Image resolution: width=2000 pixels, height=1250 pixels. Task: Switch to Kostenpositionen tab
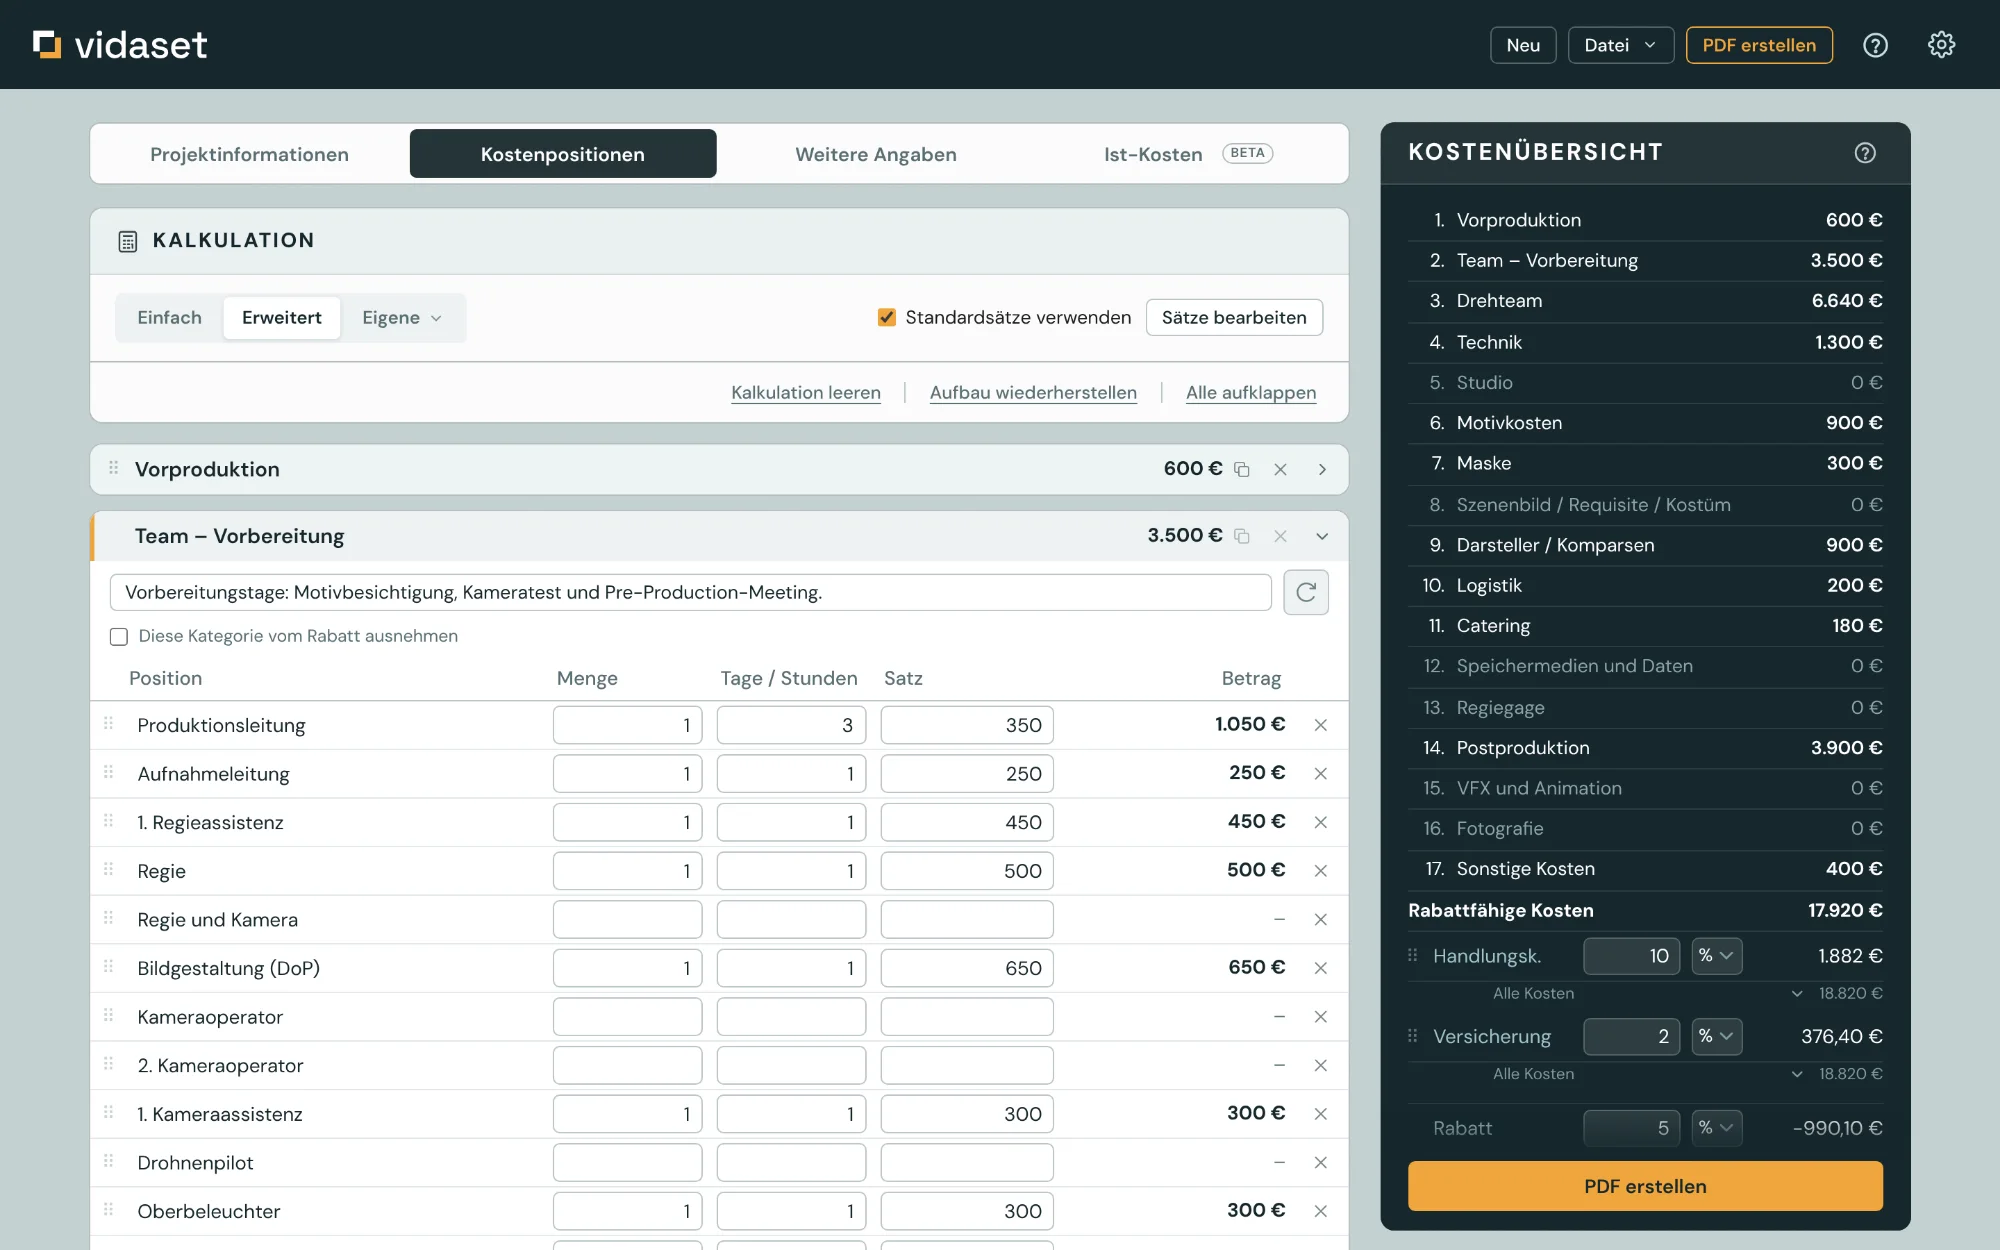coord(563,154)
